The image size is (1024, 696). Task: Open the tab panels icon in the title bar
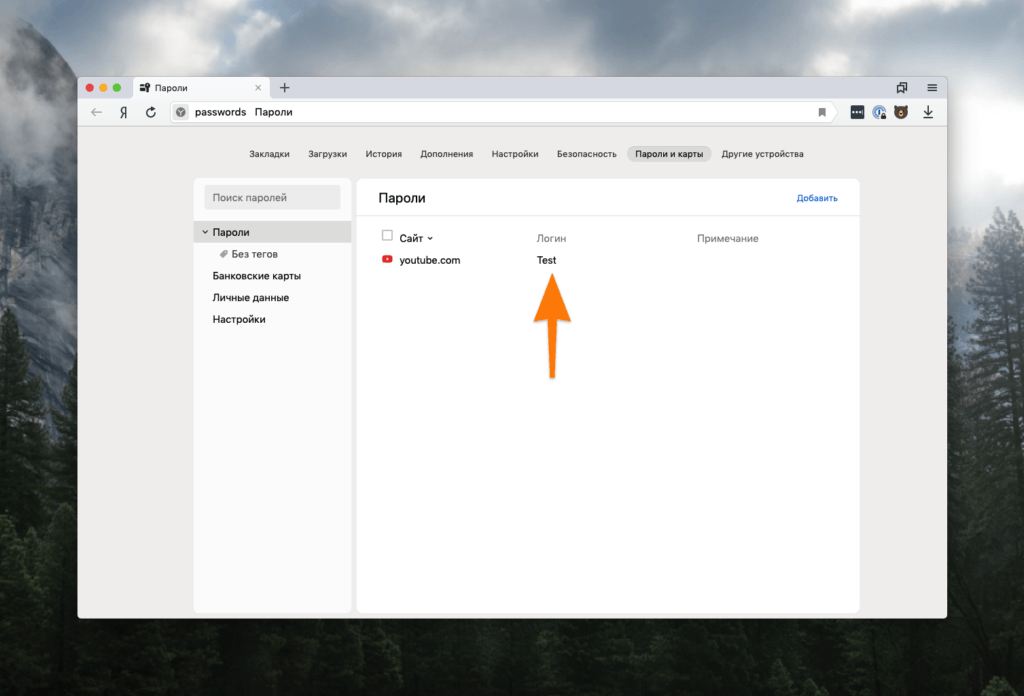tap(902, 87)
